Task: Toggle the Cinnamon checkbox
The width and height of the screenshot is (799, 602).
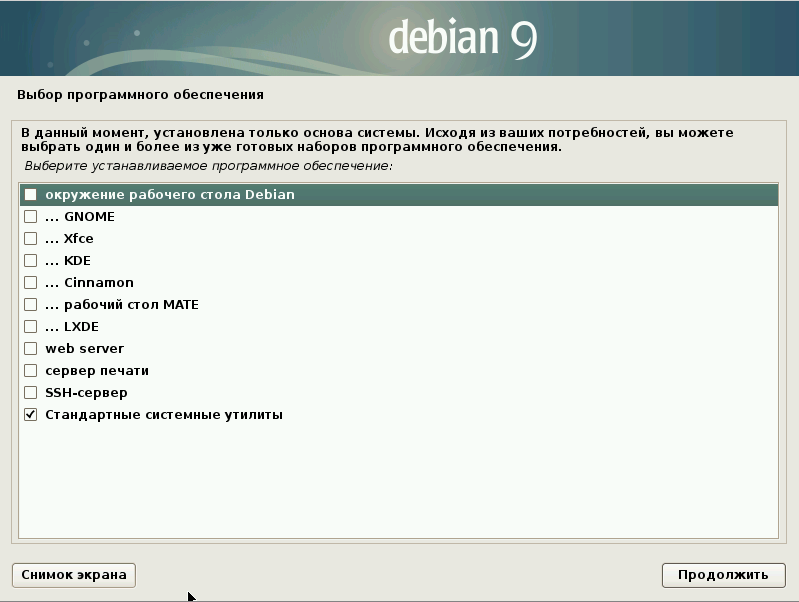Action: 31,282
